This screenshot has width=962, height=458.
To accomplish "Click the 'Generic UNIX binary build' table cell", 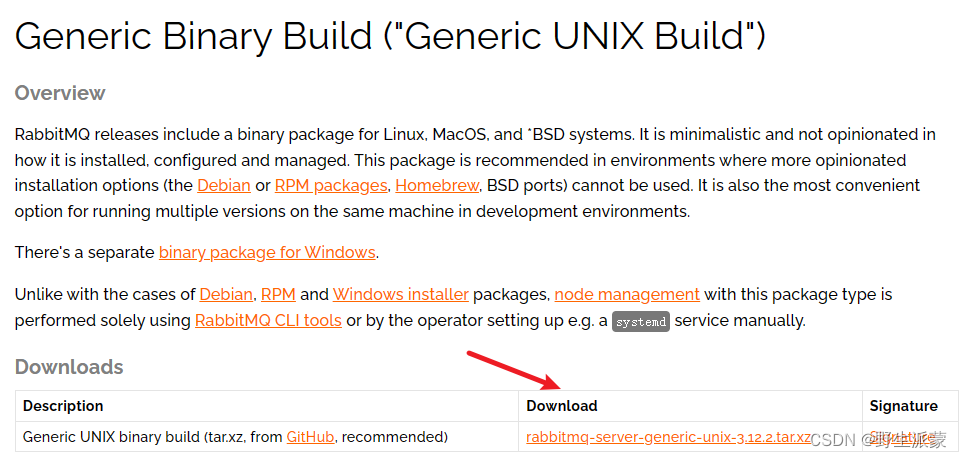I will pos(267,437).
